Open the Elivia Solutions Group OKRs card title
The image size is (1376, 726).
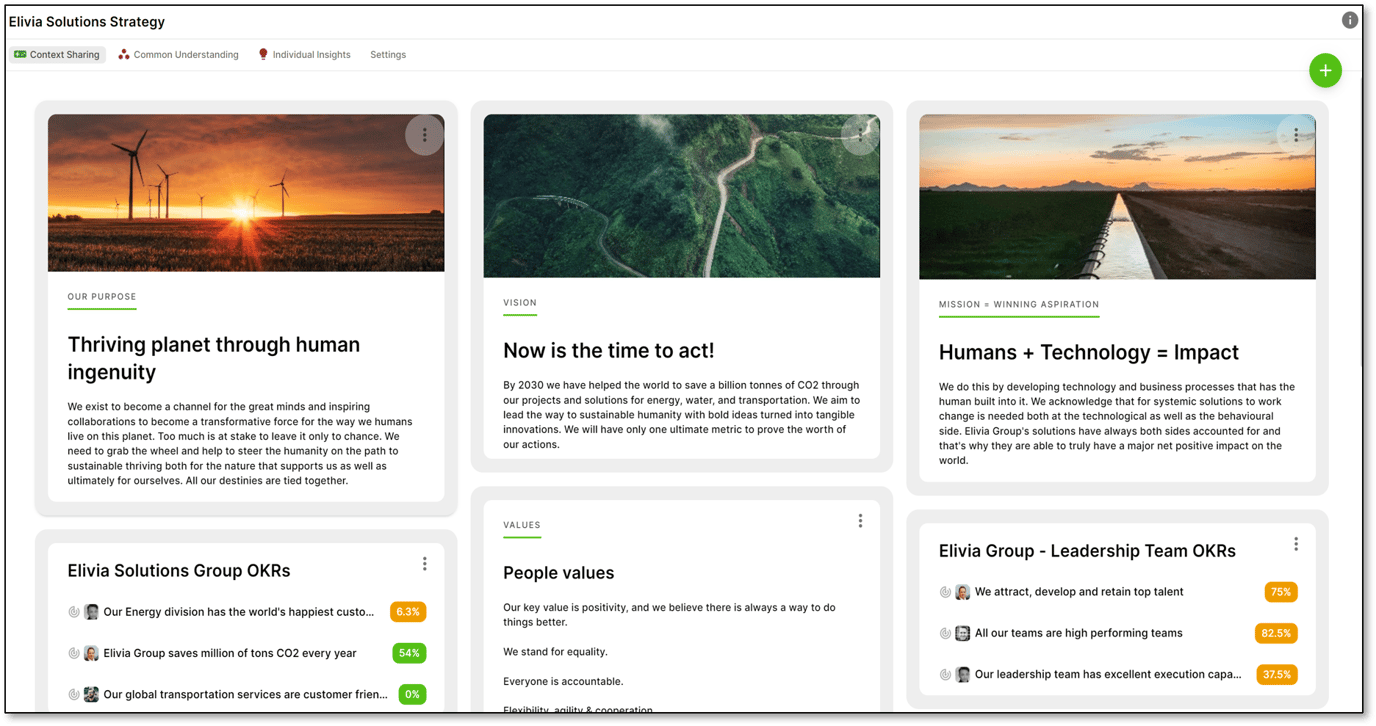tap(178, 570)
